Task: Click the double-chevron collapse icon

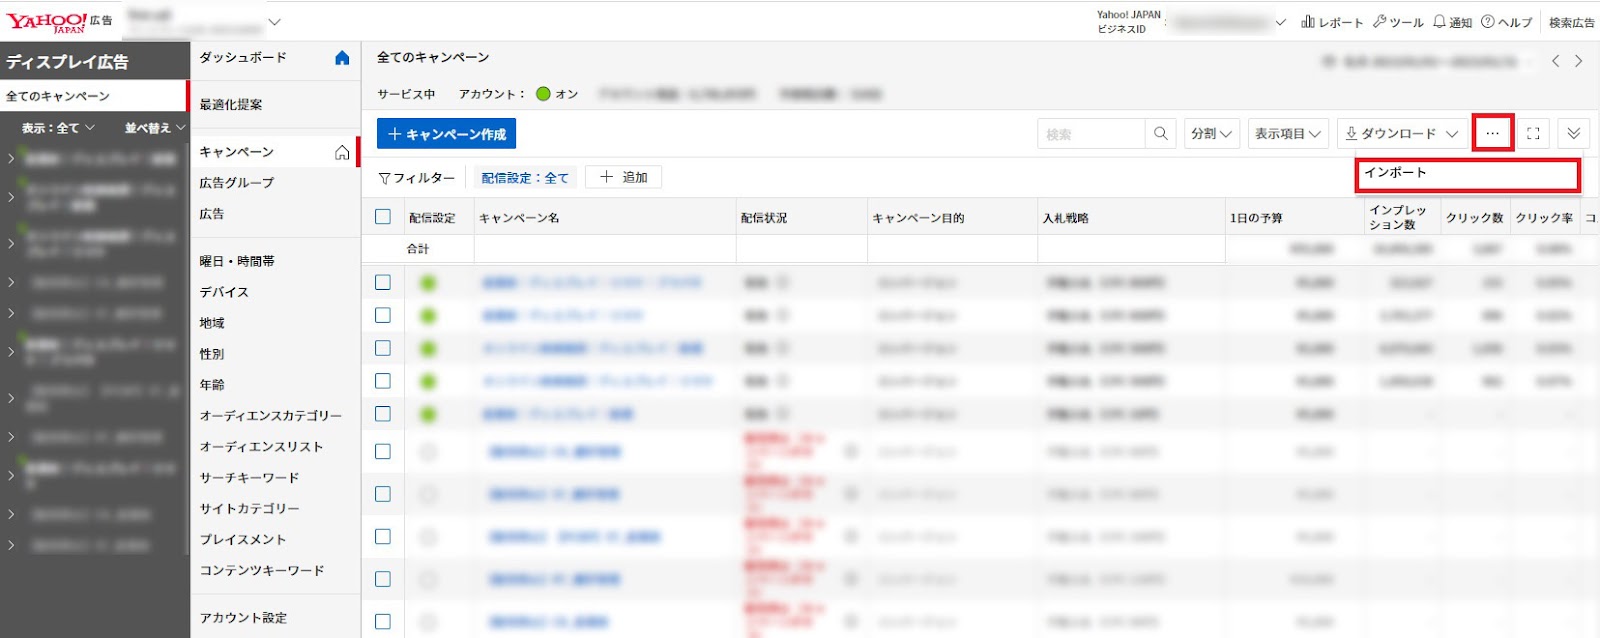Action: (x=1573, y=134)
